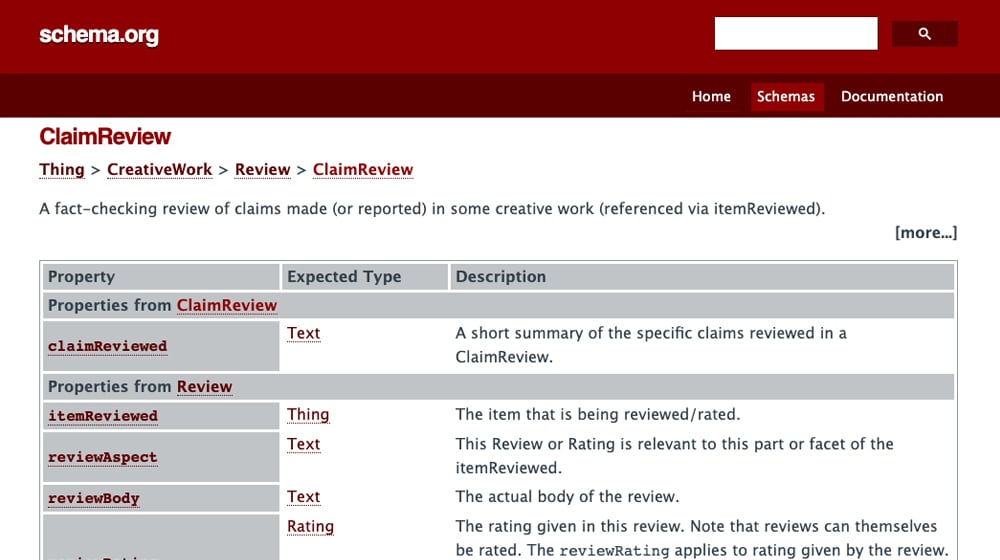Open the Schemas nav tab

[786, 96]
